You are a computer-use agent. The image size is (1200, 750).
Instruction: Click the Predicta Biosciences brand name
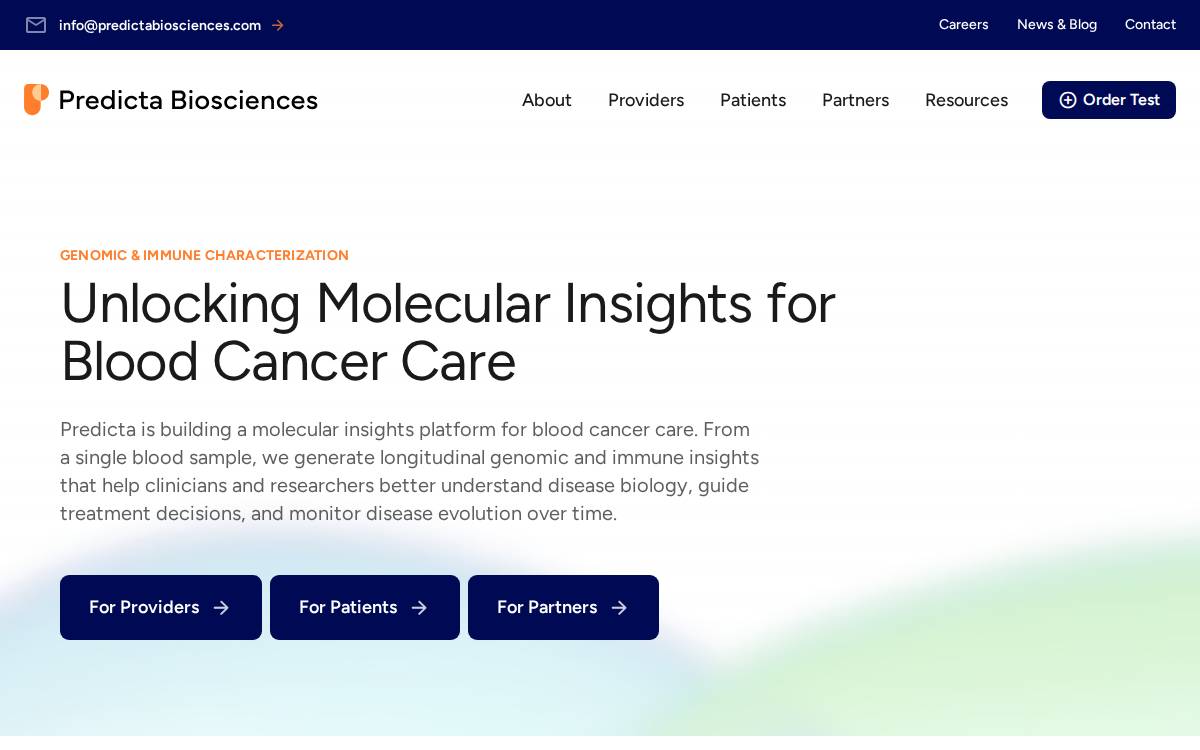click(188, 100)
